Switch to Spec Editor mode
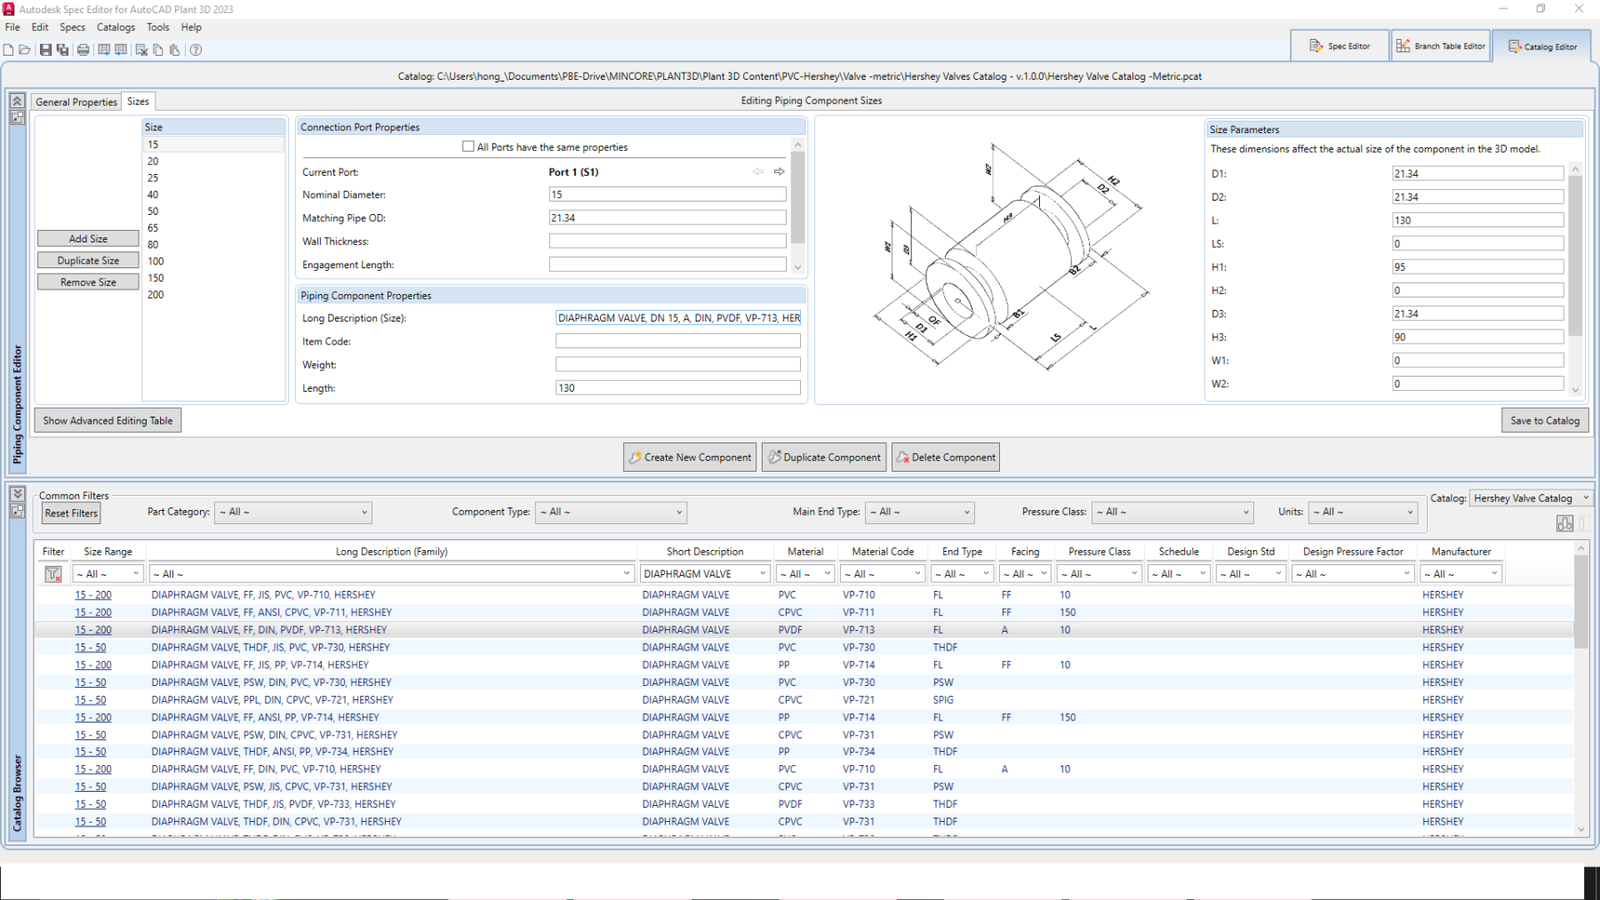 [x=1339, y=46]
